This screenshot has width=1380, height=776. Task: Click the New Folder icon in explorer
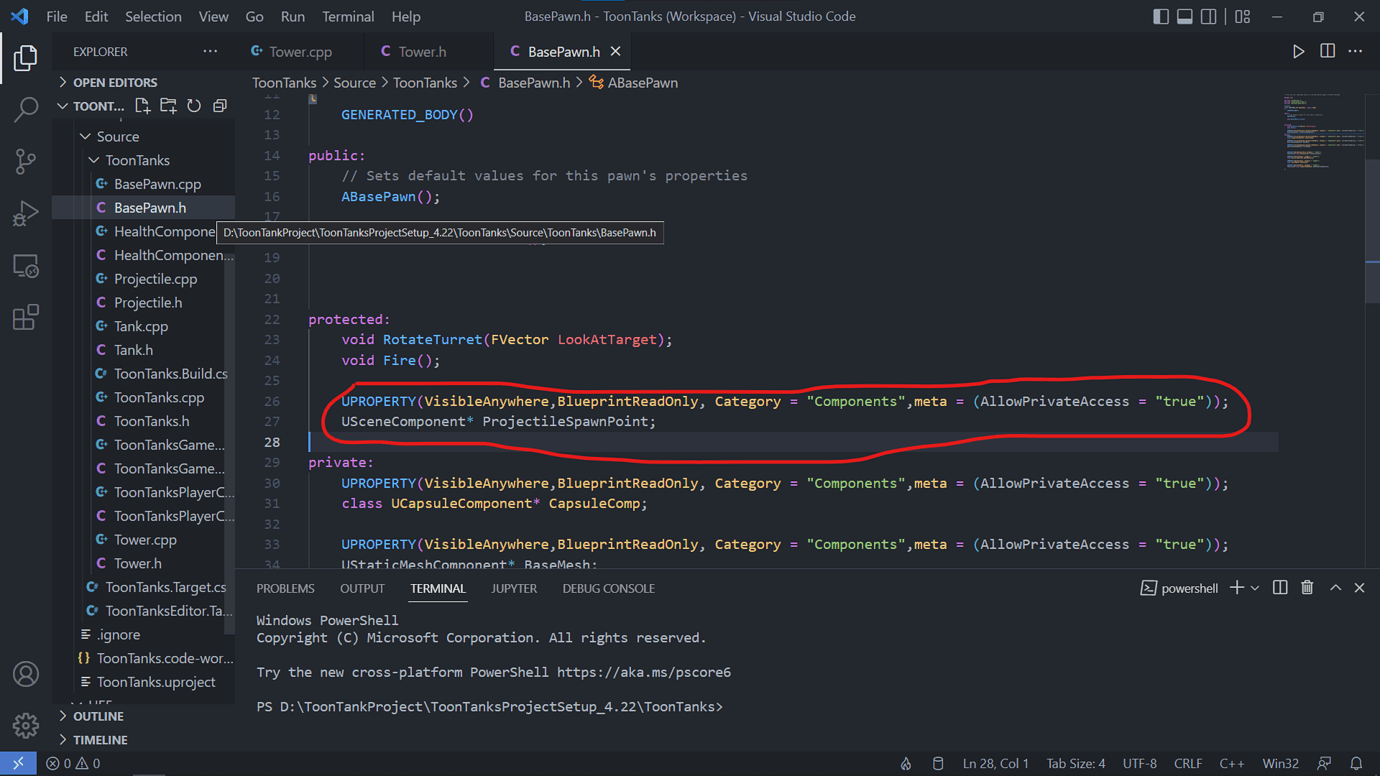(168, 106)
